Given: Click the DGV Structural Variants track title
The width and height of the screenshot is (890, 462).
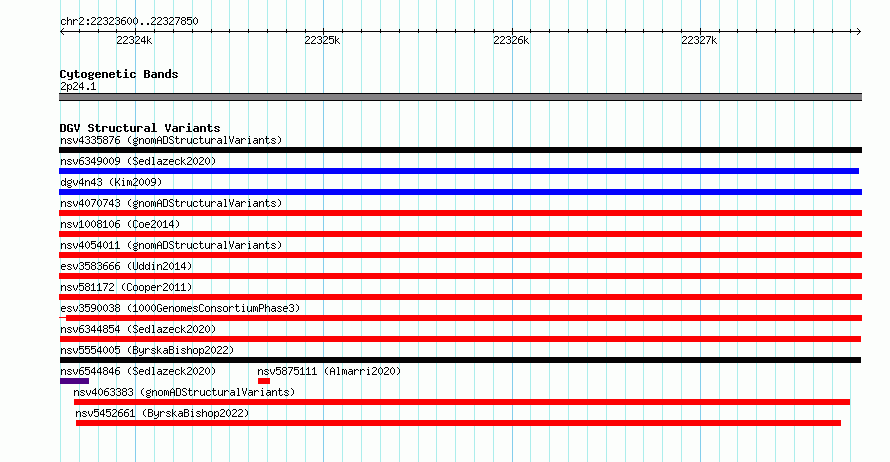Looking at the screenshot, I should tap(140, 128).
